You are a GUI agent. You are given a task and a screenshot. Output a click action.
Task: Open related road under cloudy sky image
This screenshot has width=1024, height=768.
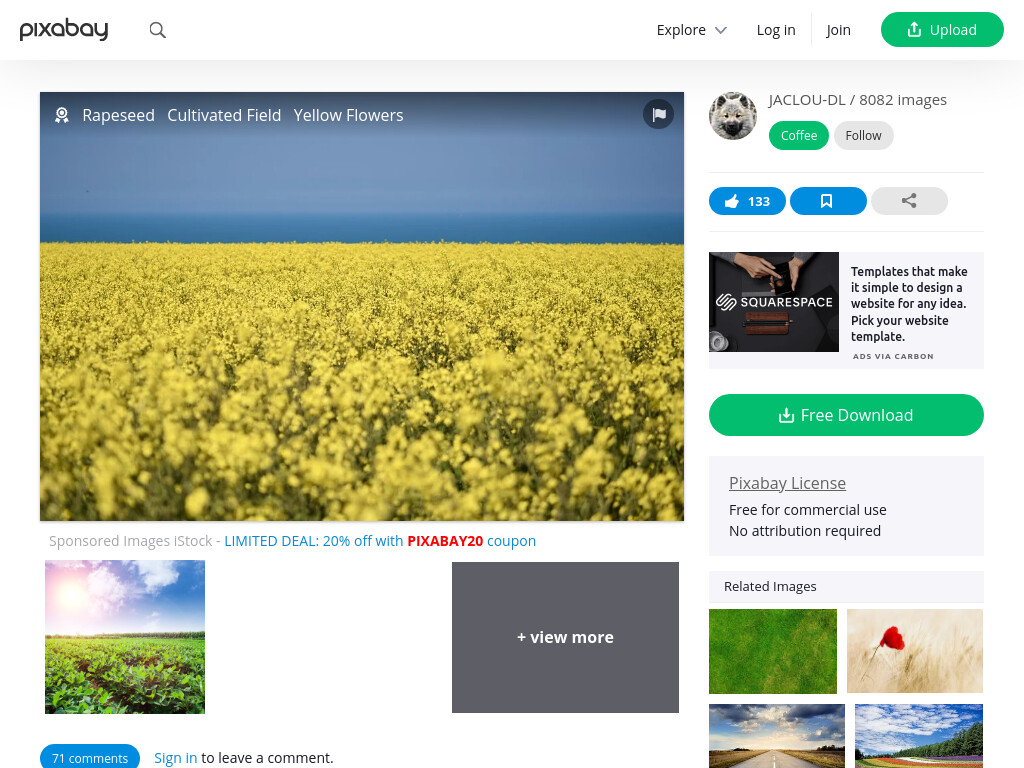(x=776, y=735)
